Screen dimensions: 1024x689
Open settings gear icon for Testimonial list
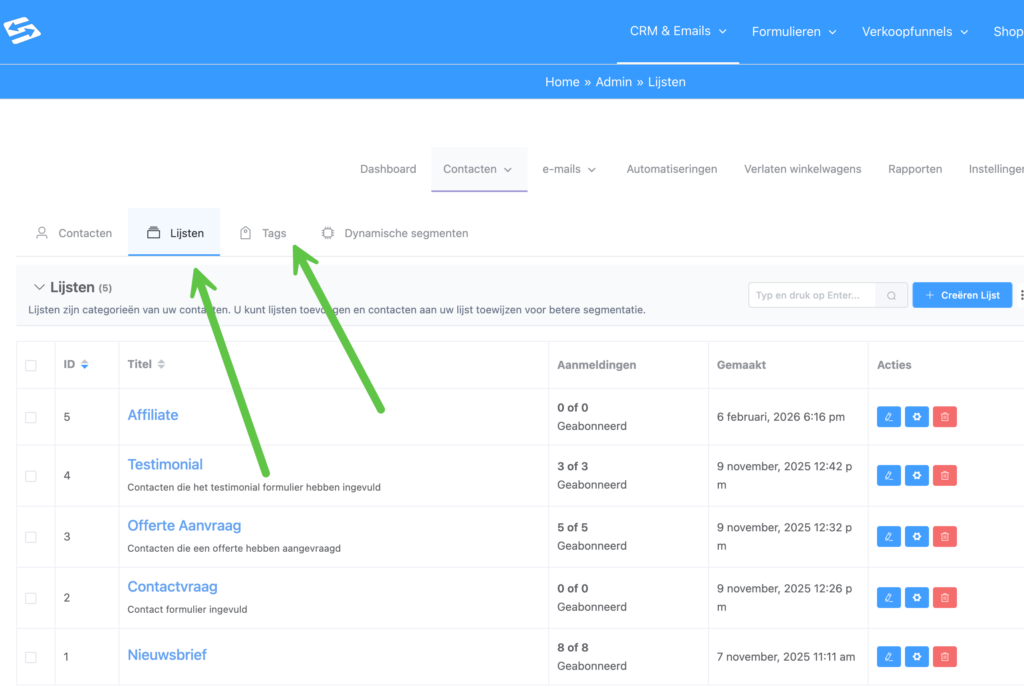916,476
